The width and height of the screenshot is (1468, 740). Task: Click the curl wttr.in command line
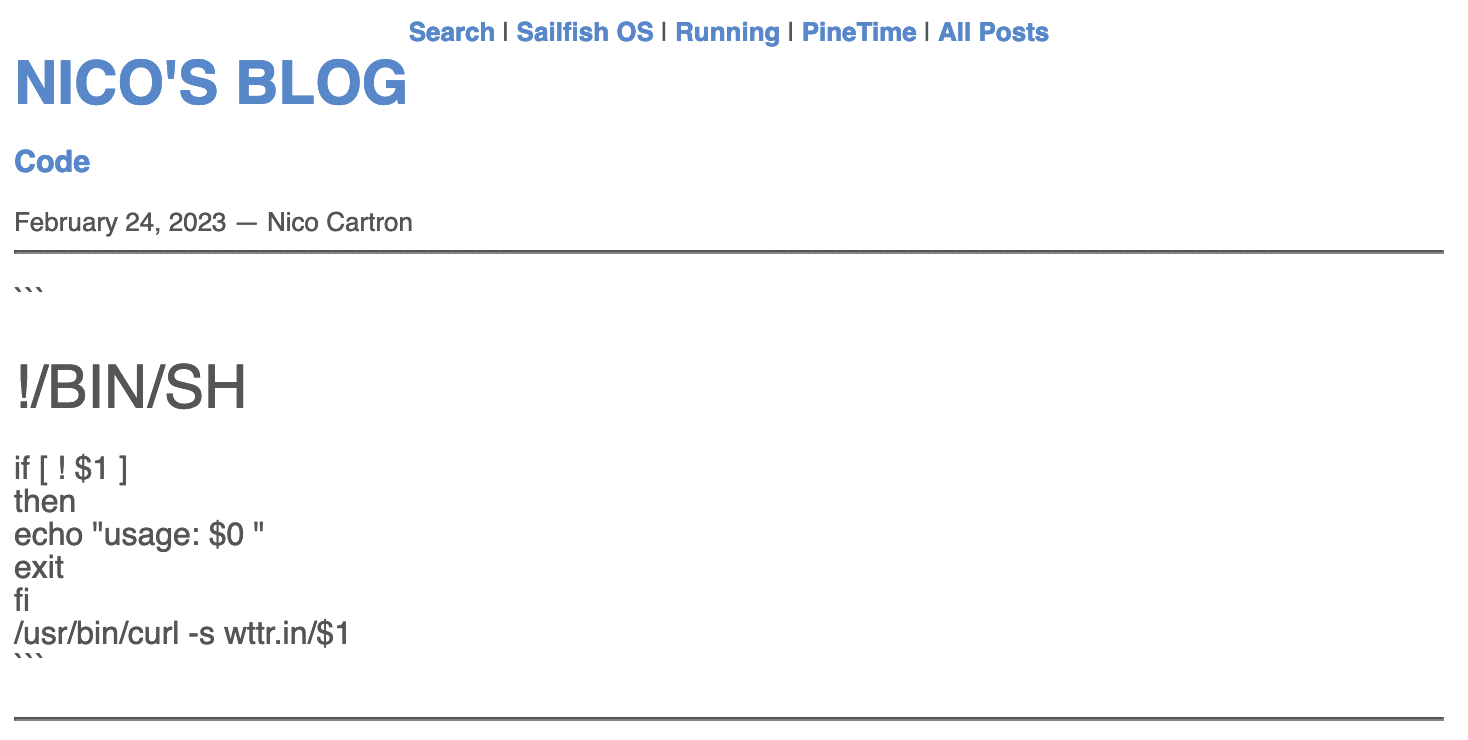[182, 634]
